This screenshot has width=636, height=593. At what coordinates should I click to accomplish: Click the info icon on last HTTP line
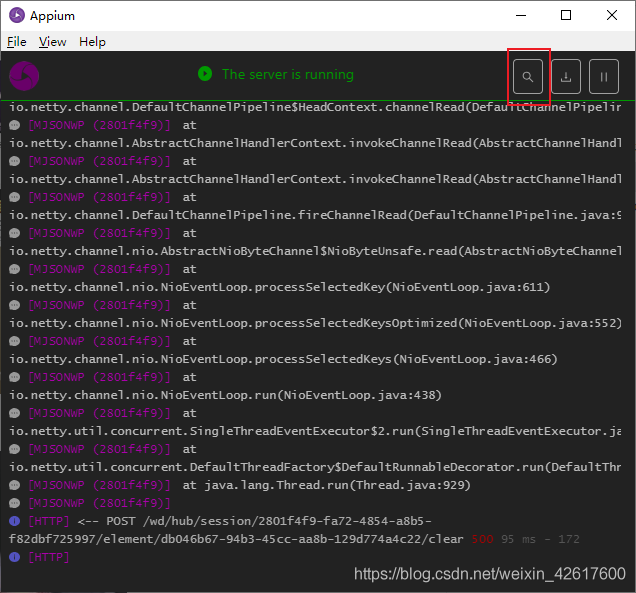[x=15, y=557]
